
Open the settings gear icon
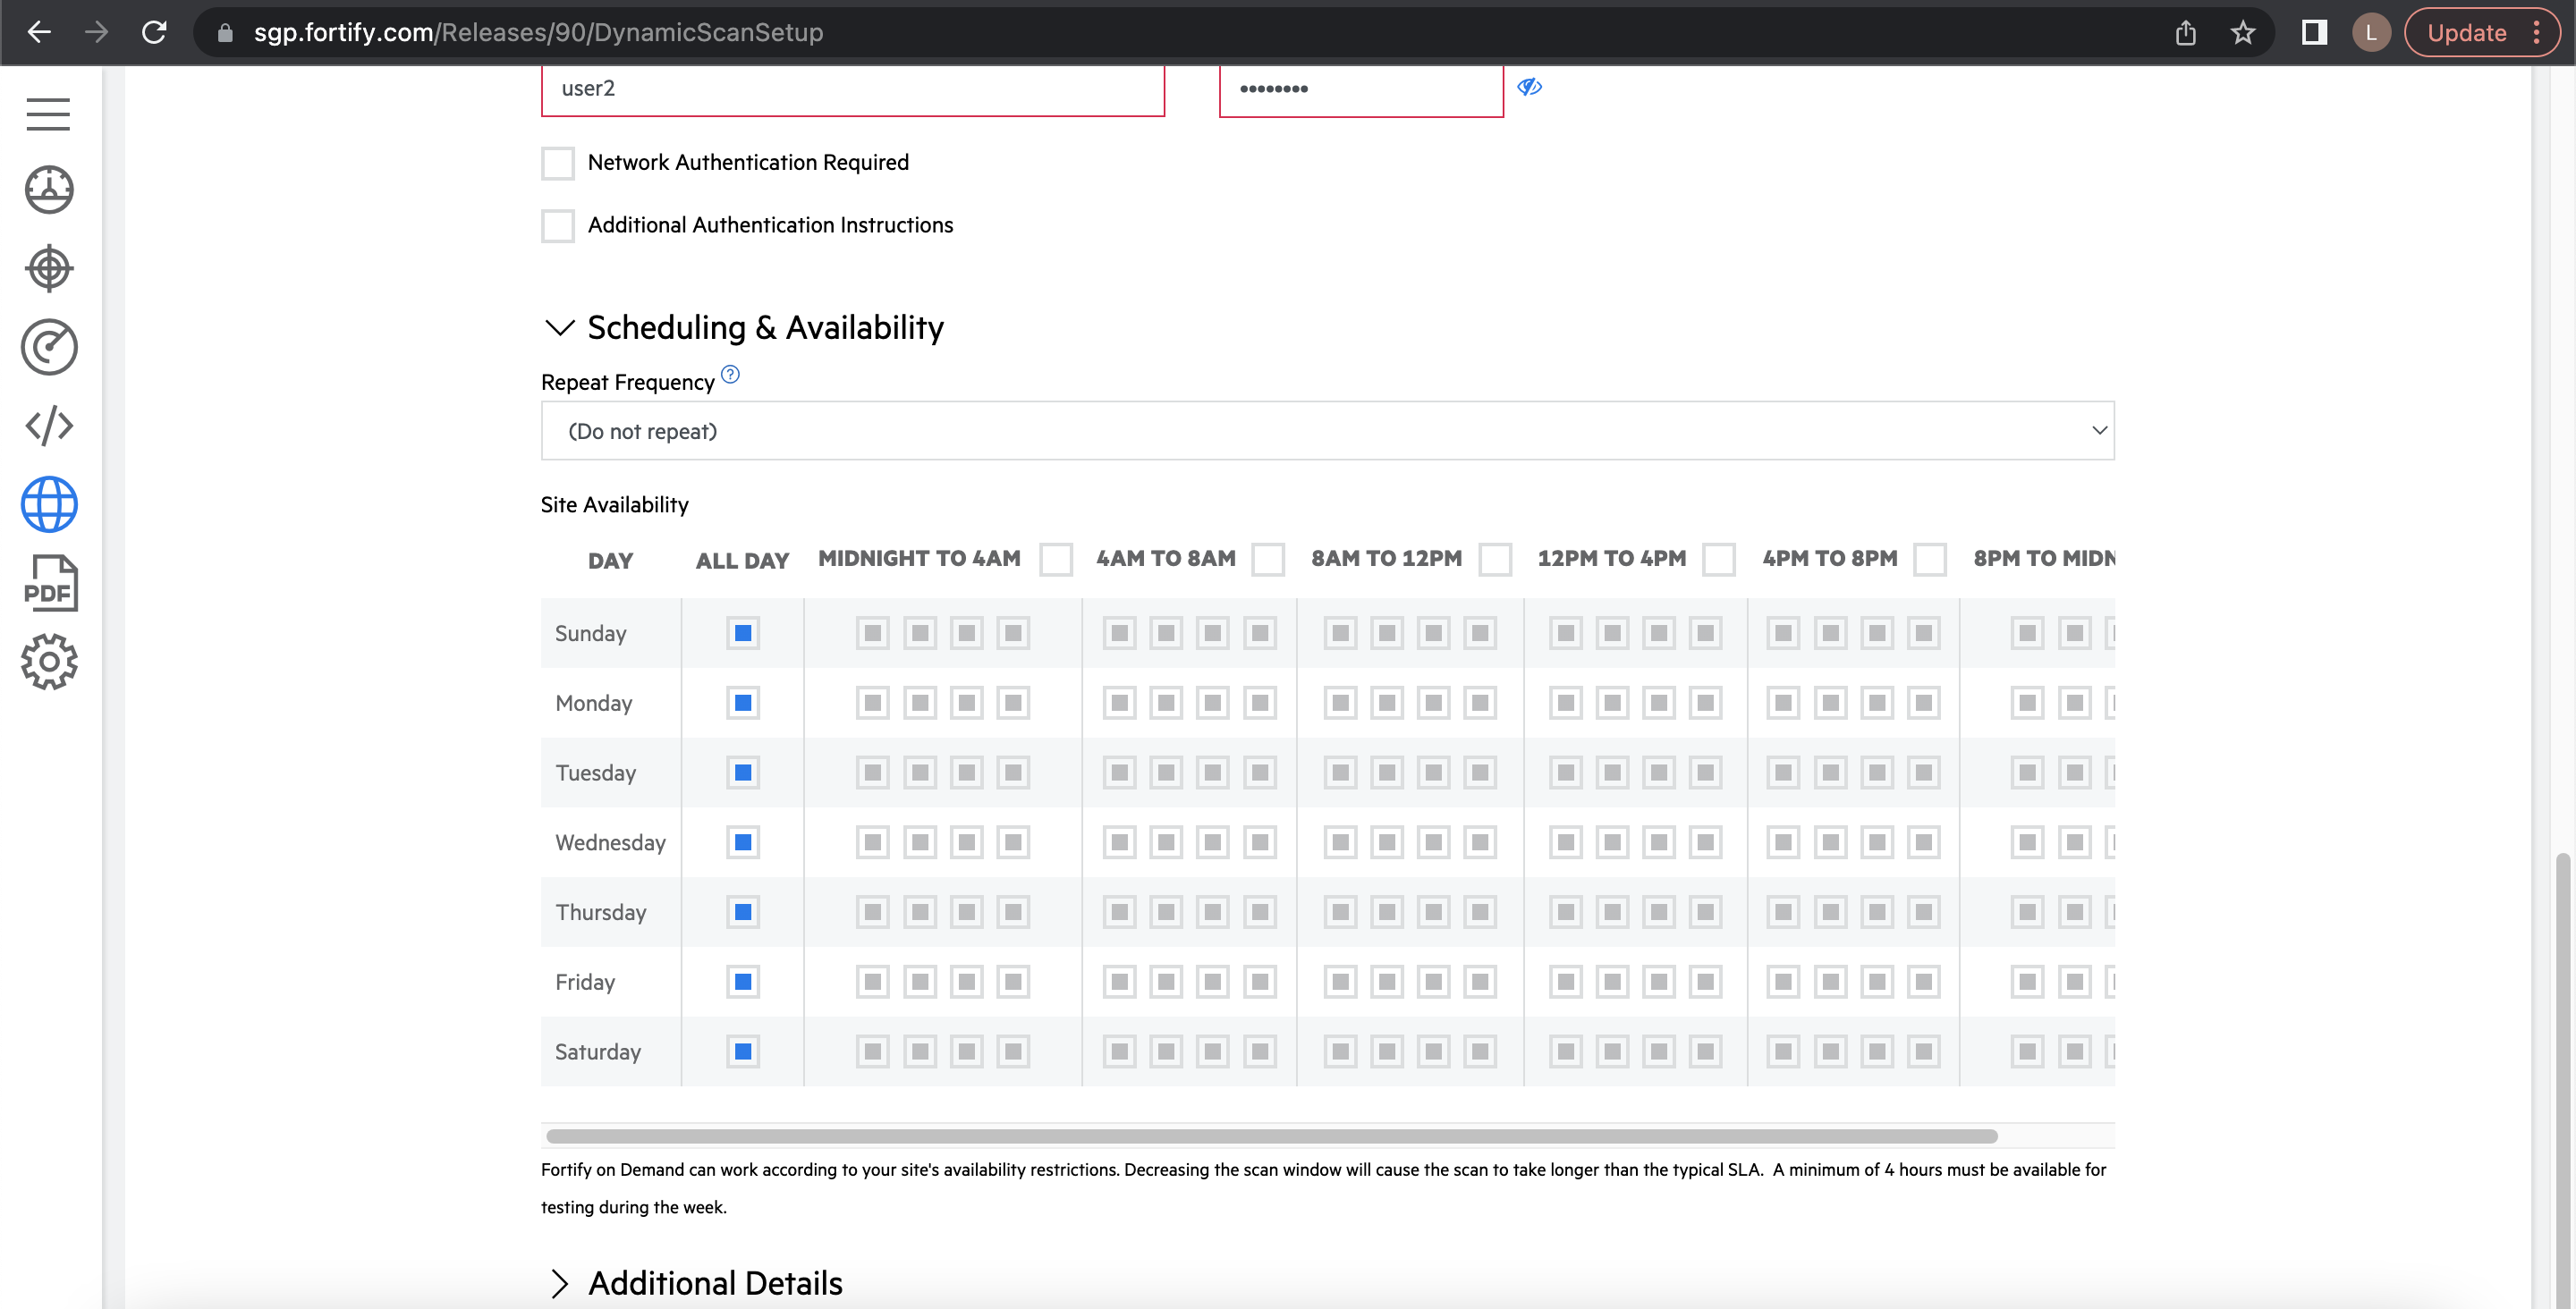[49, 661]
